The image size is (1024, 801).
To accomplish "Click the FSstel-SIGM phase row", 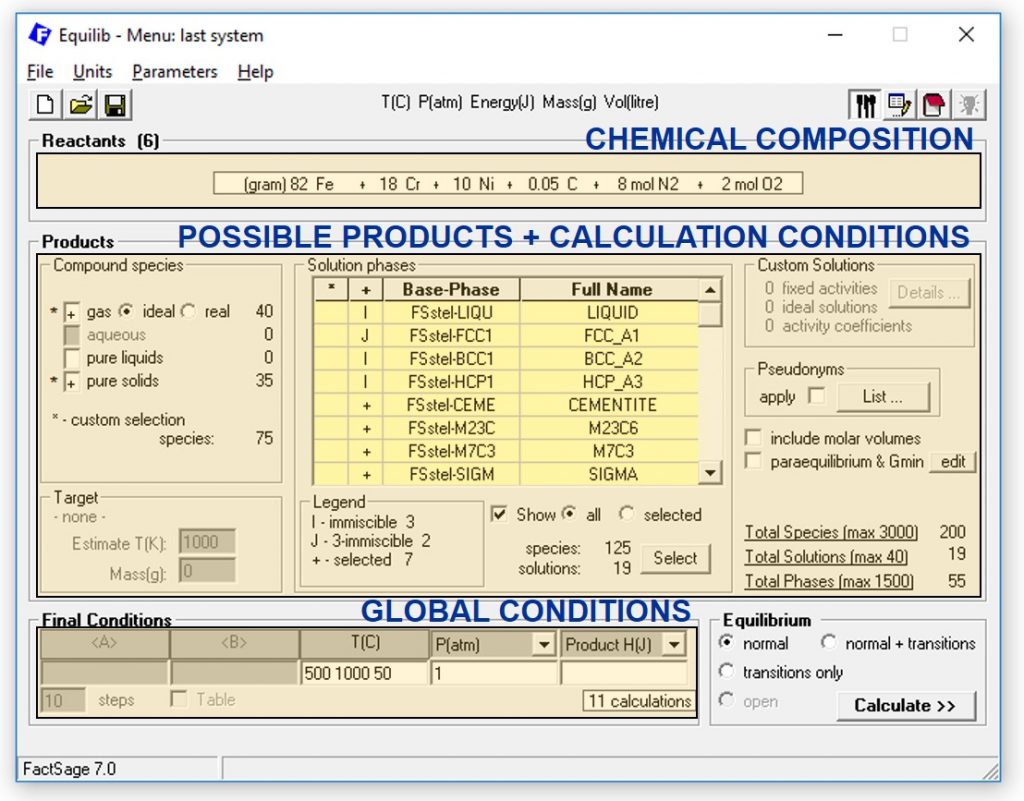I will 506,474.
